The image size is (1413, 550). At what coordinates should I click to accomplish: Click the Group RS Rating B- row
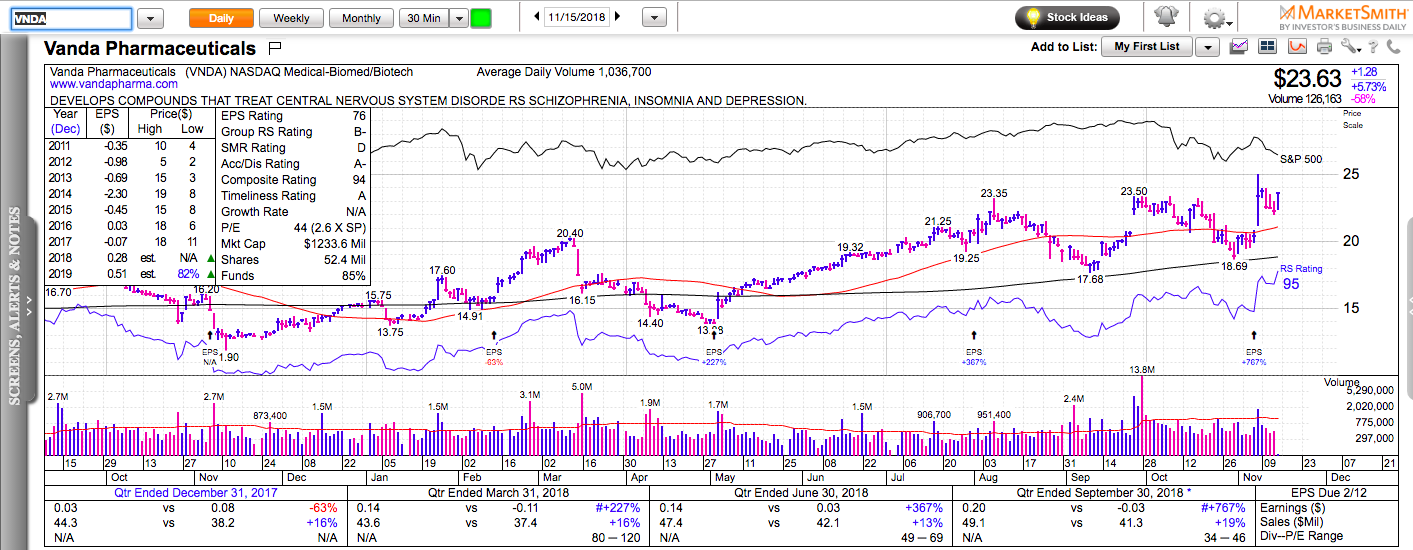click(294, 132)
